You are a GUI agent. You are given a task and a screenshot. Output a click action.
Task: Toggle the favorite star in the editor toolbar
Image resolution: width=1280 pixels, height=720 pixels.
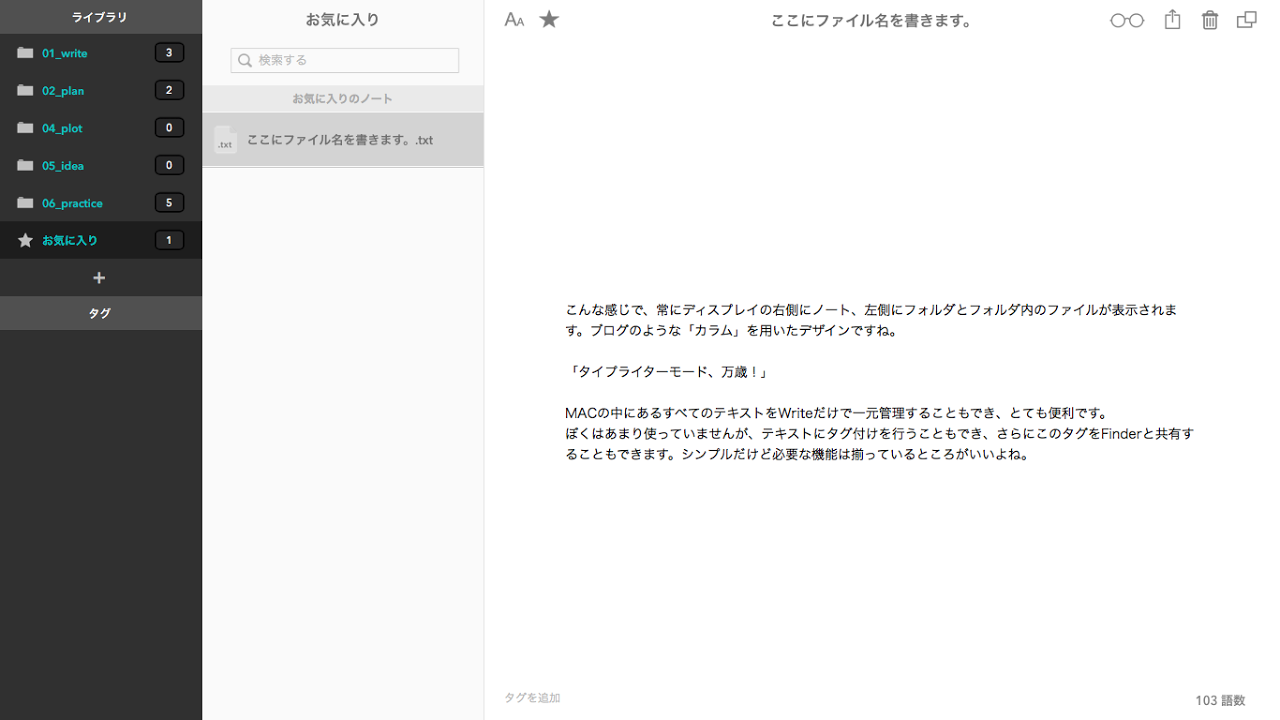click(549, 19)
